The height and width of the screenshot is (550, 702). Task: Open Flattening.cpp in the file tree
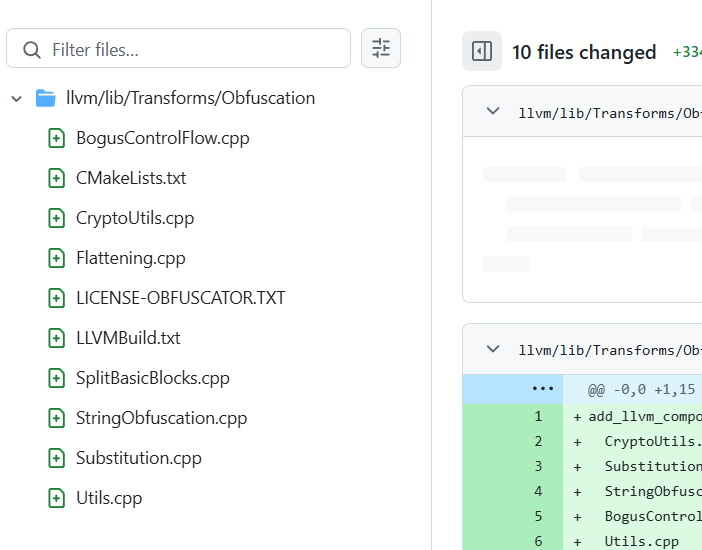tap(131, 258)
